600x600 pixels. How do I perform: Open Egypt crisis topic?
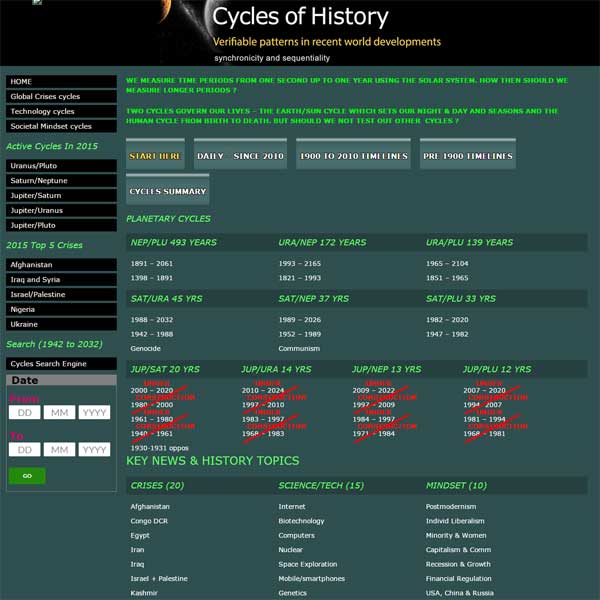[x=140, y=536]
